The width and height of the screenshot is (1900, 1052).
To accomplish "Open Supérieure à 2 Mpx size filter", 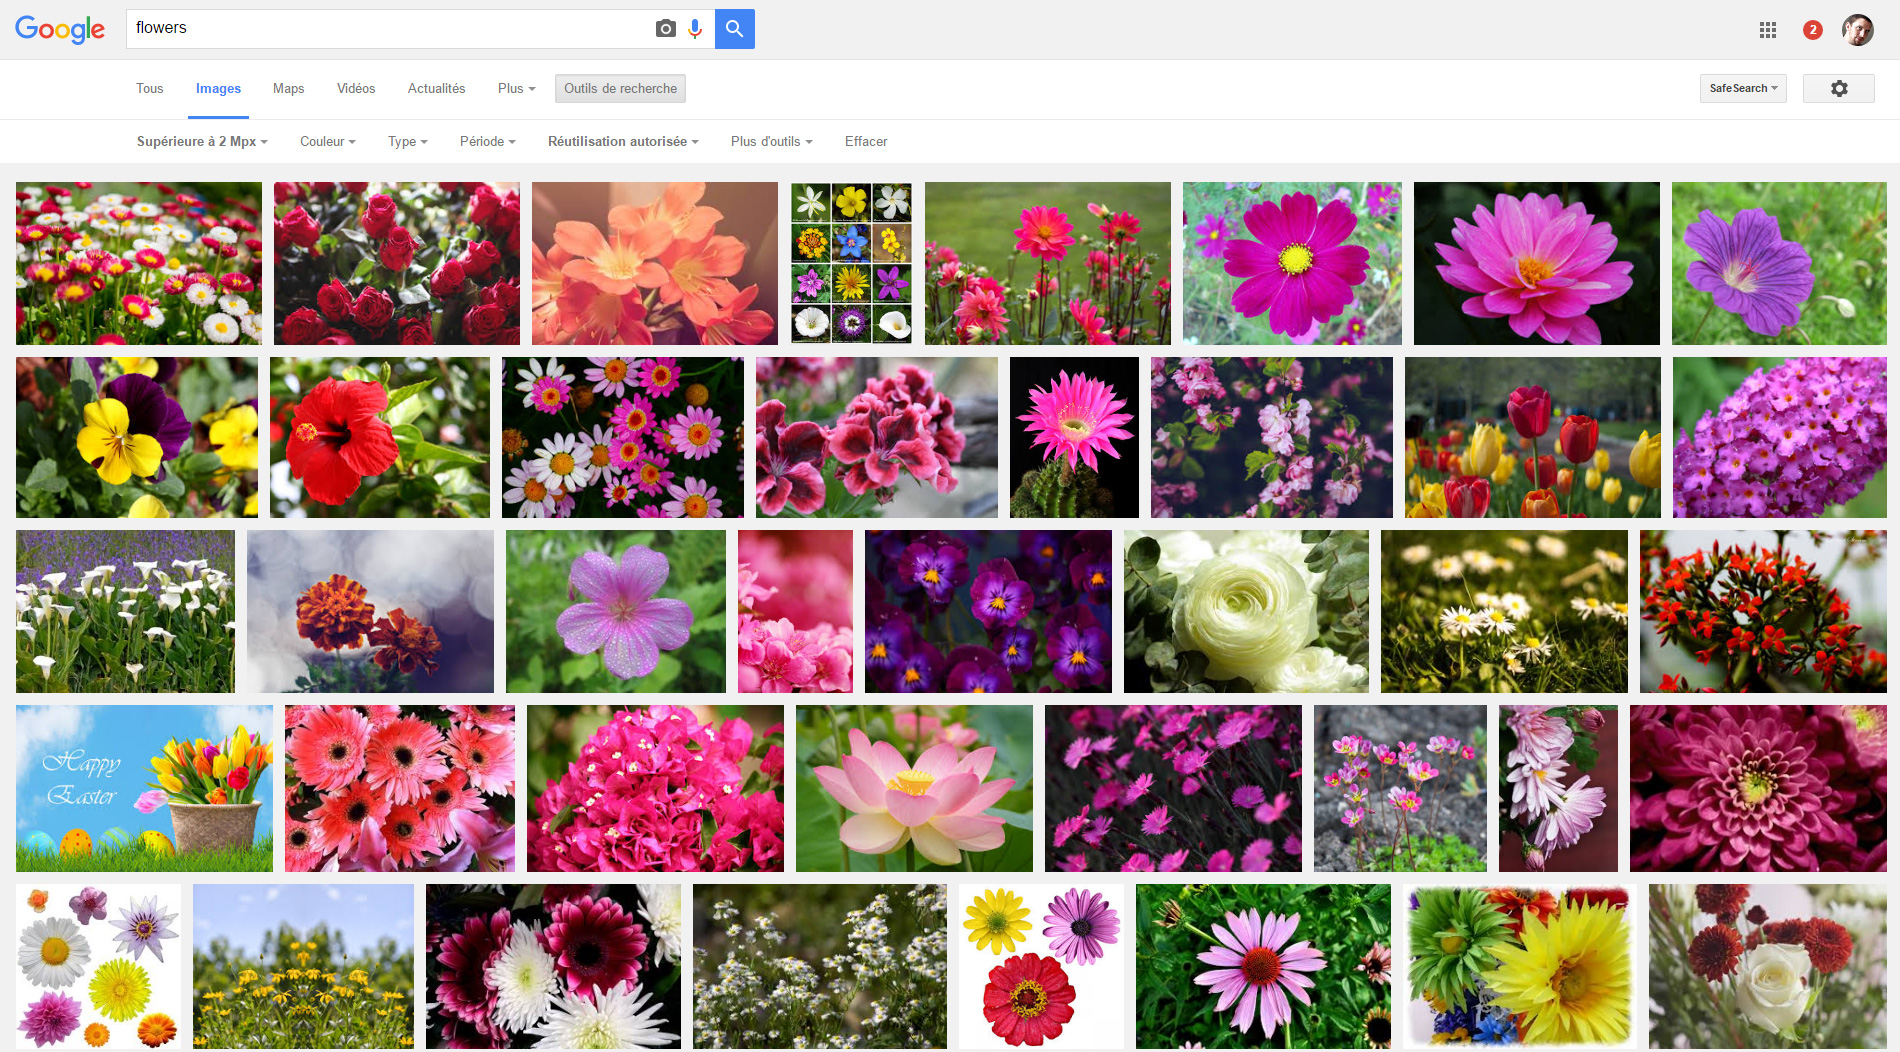I will 202,141.
